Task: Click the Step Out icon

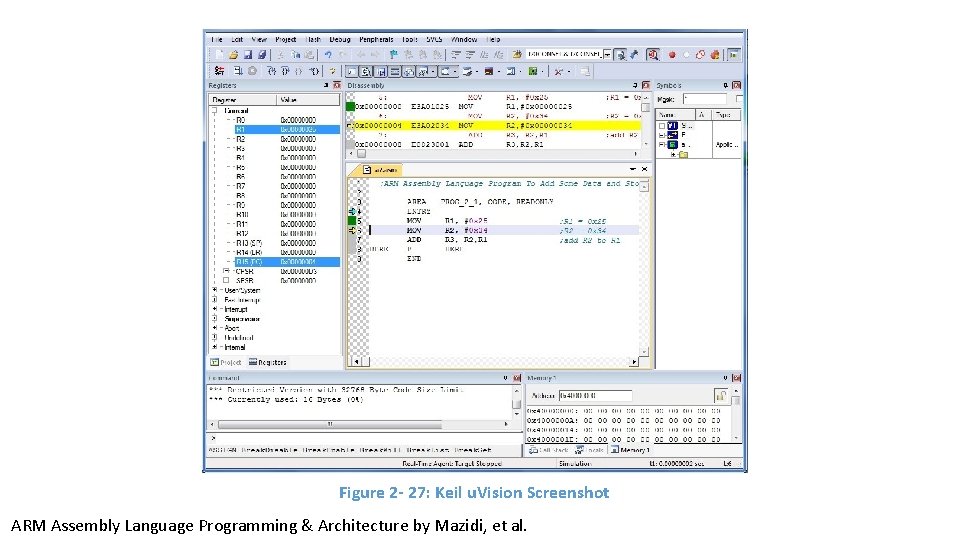Action: 298,71
